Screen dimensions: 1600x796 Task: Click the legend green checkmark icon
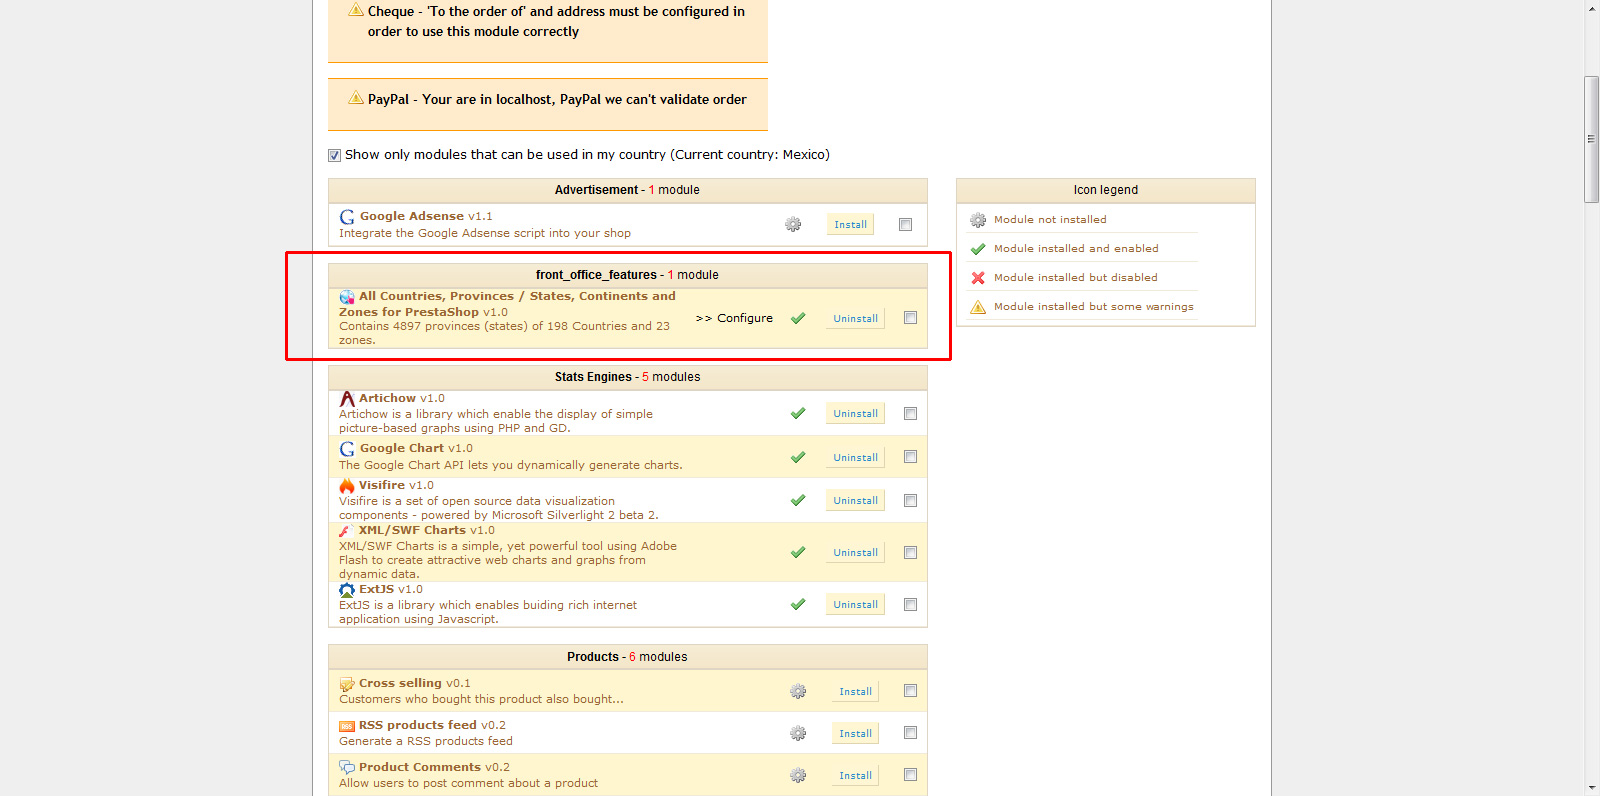pyautogui.click(x=978, y=249)
